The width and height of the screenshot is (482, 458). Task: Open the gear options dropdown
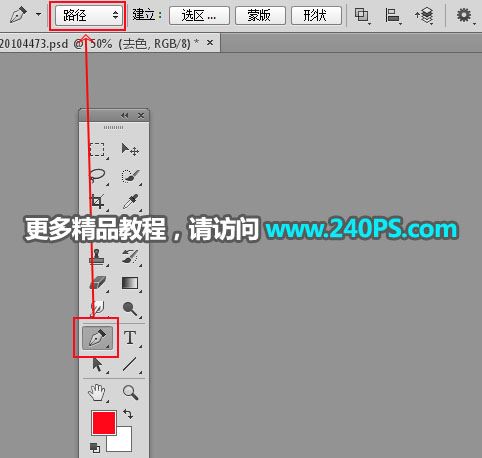[464, 15]
